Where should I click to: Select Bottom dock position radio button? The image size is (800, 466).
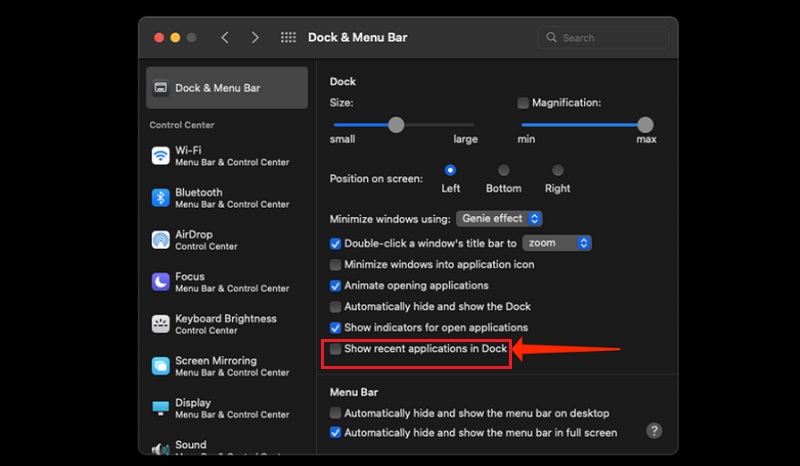[x=504, y=171]
